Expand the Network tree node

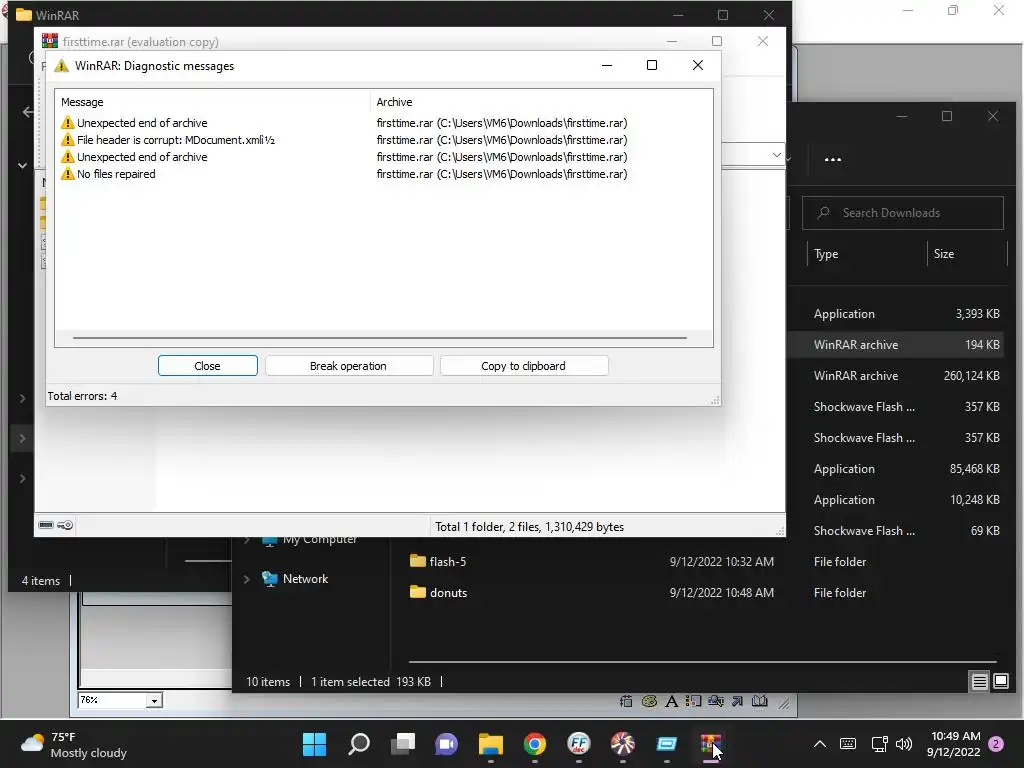[x=247, y=579]
